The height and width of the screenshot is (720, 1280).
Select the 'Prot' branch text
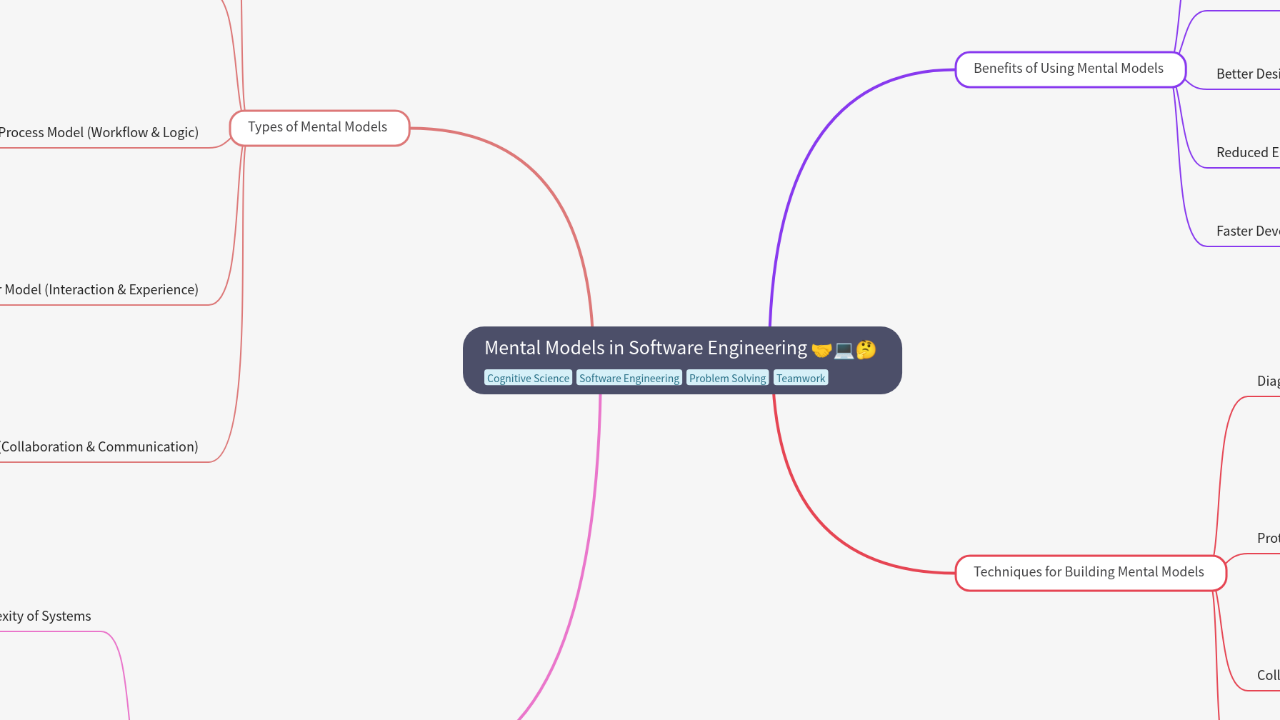coord(1268,538)
